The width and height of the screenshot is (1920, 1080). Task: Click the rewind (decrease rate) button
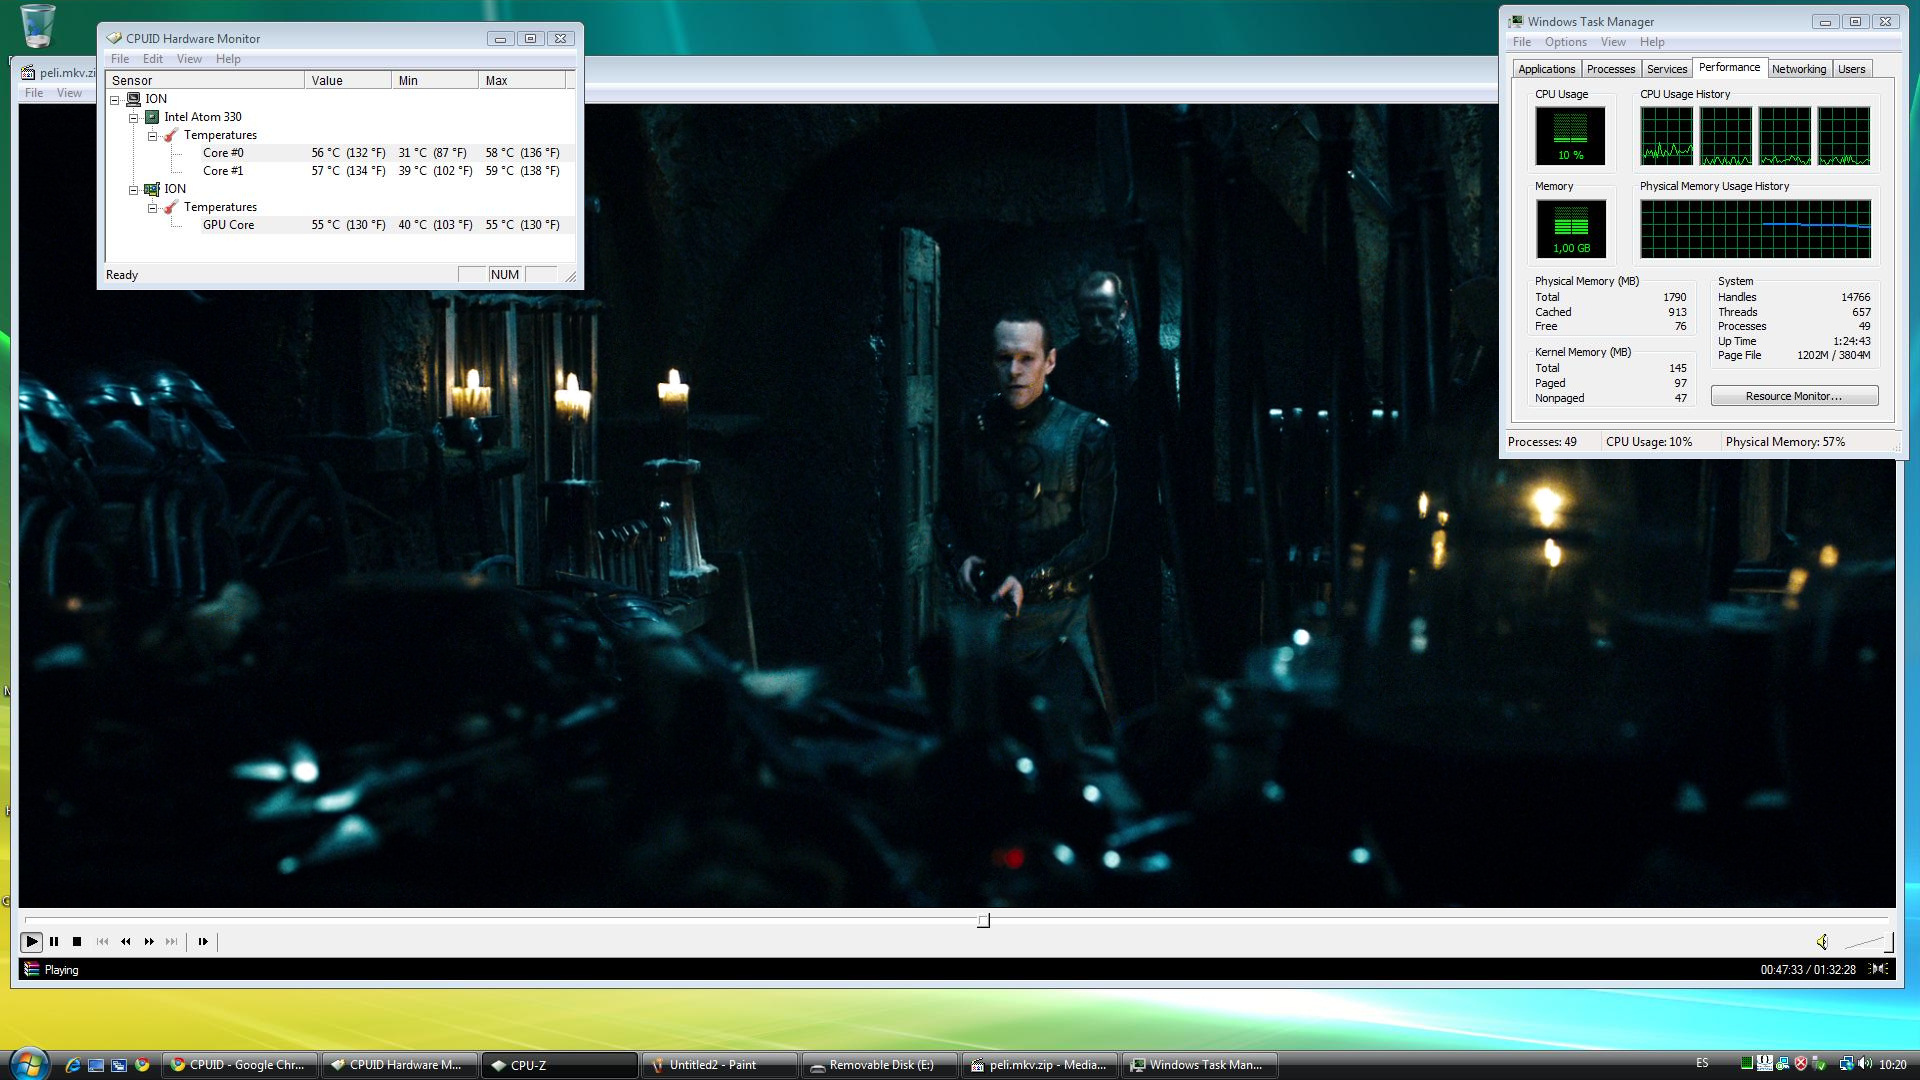click(x=125, y=941)
